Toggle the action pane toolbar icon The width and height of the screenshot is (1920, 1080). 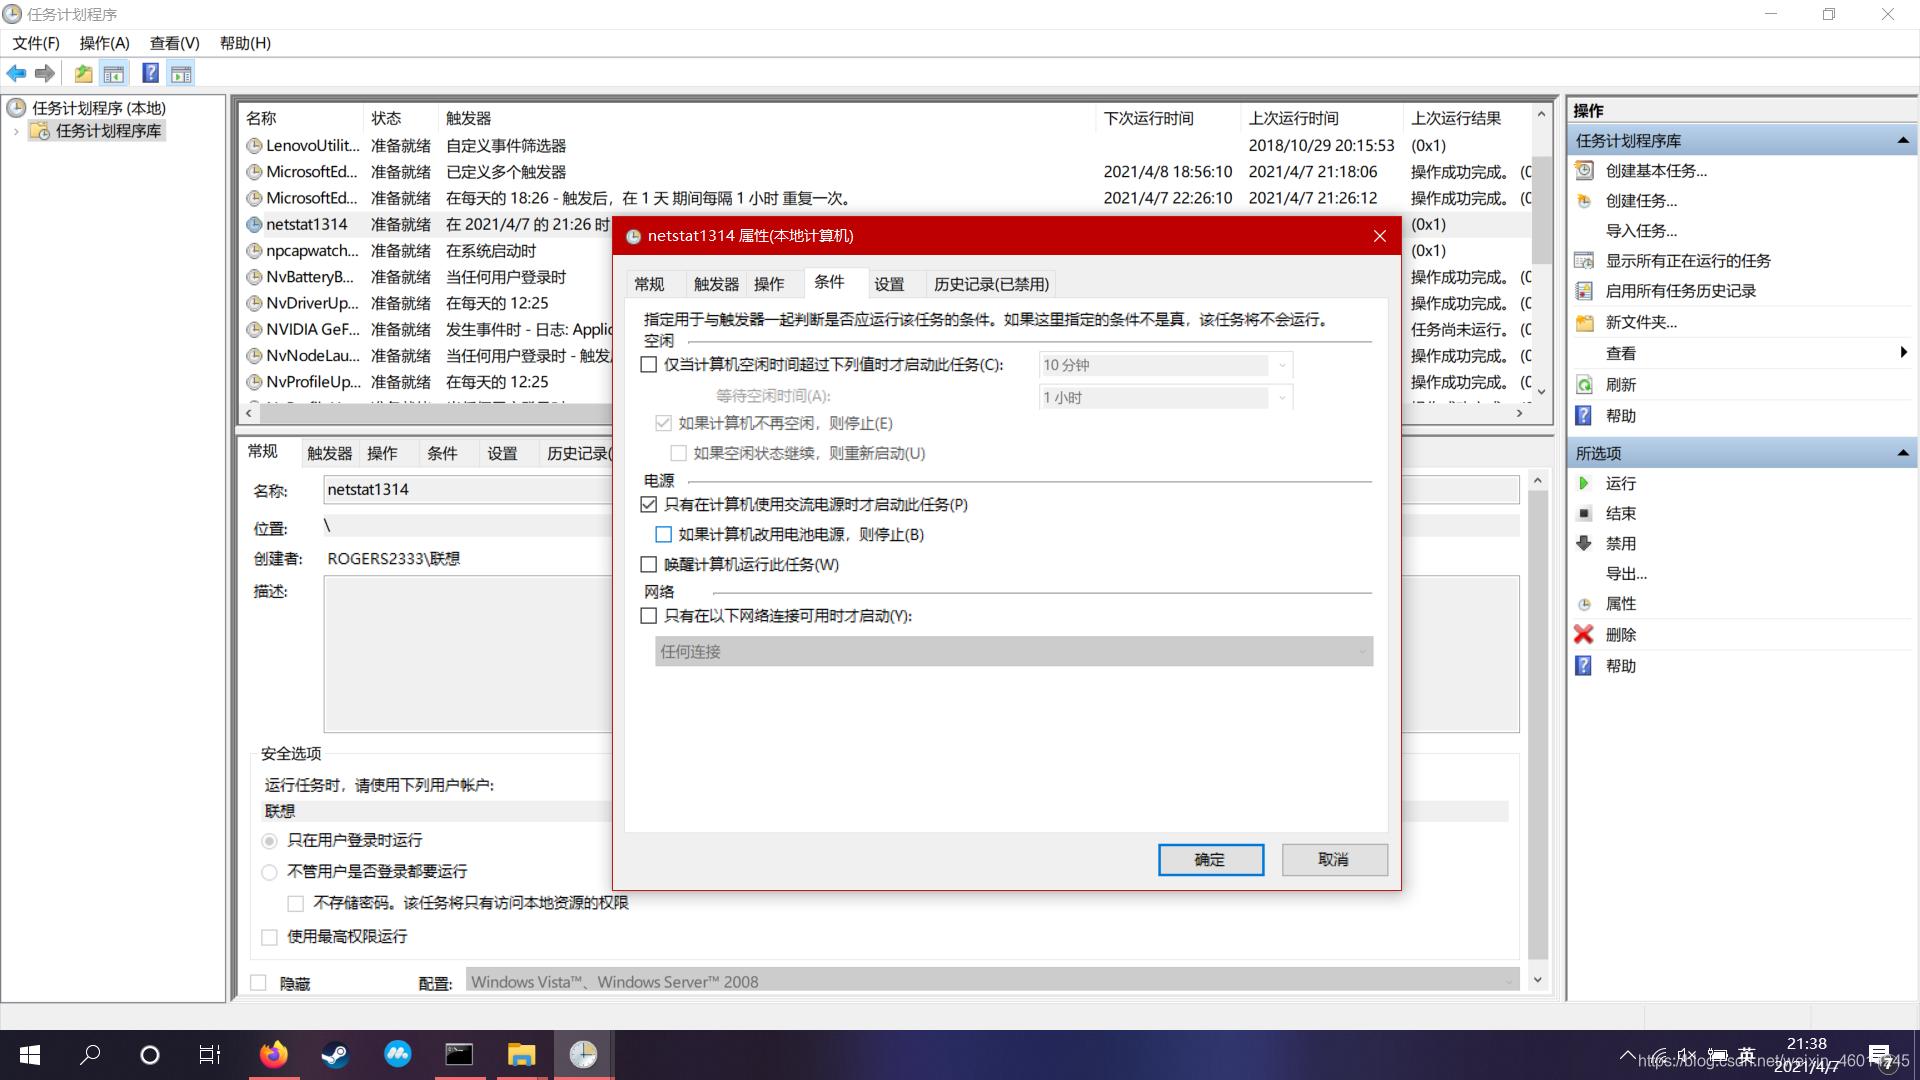(x=181, y=73)
